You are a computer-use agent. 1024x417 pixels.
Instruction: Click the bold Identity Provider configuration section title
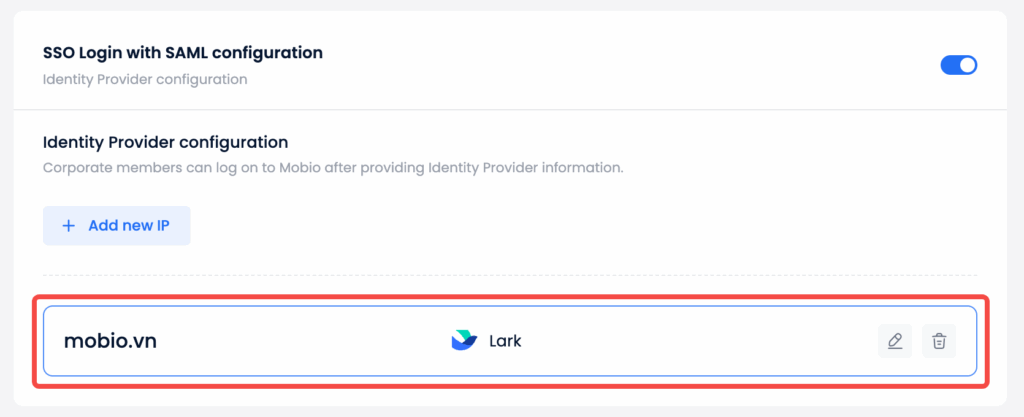pos(165,142)
